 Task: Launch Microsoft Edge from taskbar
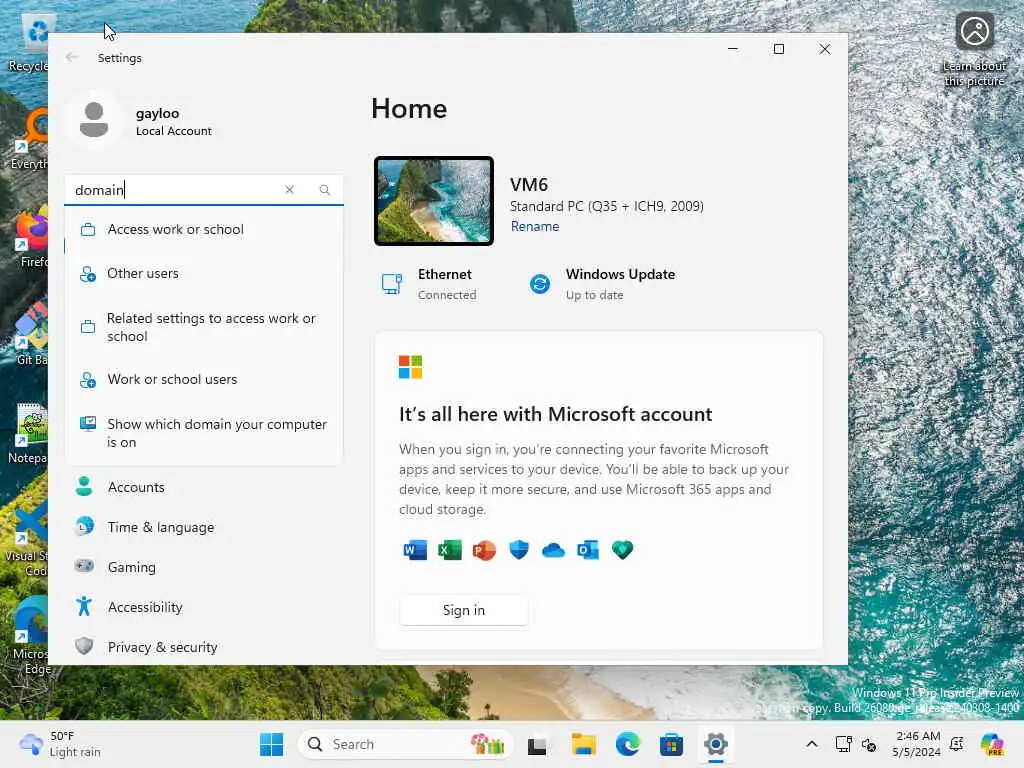[628, 744]
